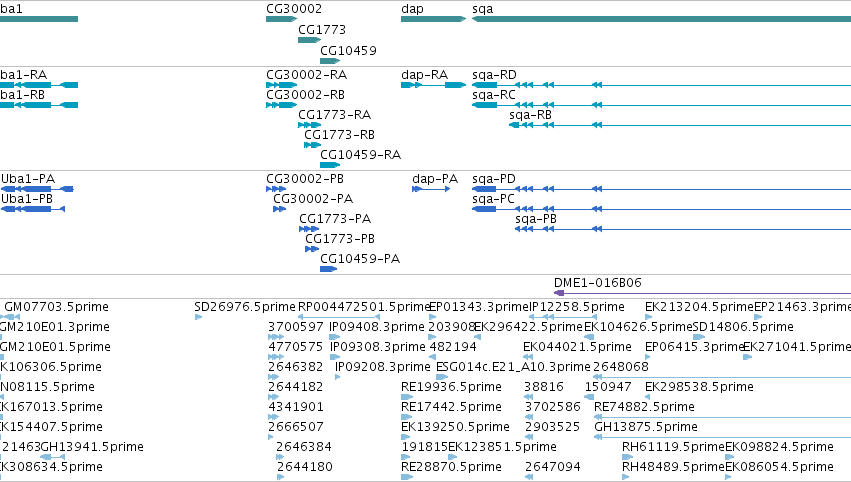Click the EK139250.5prime EST label
Image resolution: width=851 pixels, height=482 pixels.
coord(455,428)
